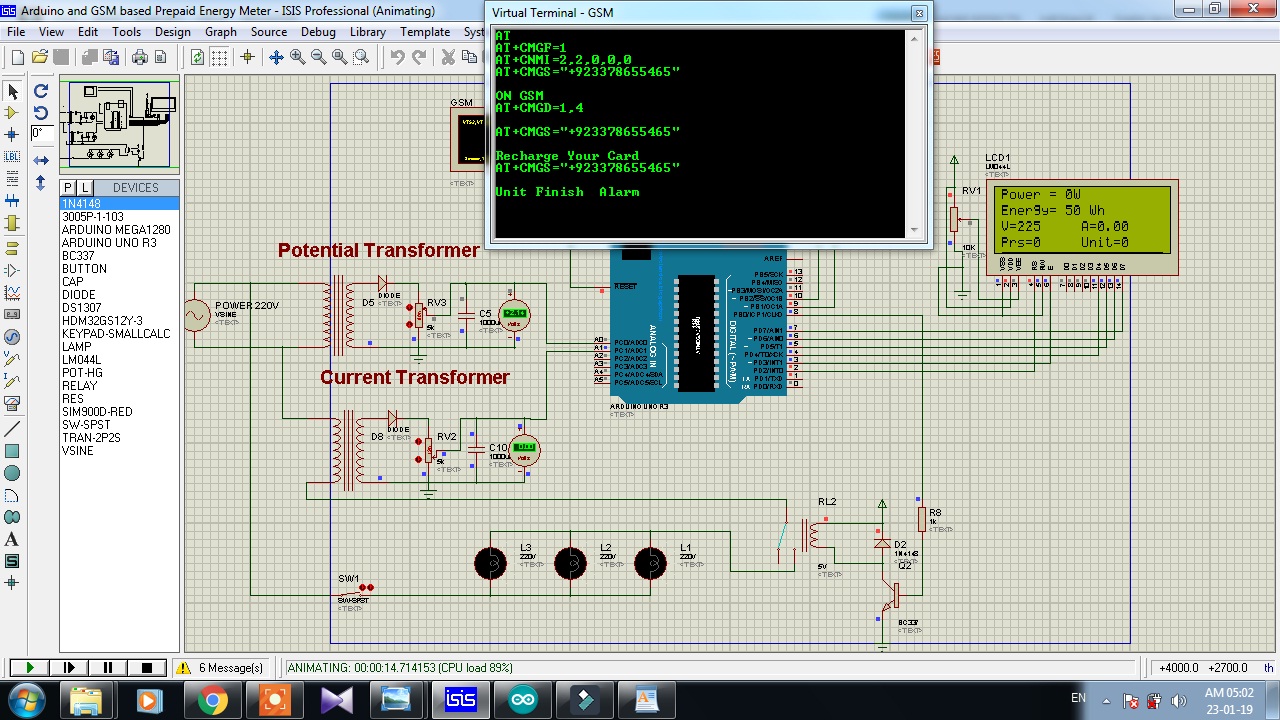Click the Redo arrow icon

(419, 57)
